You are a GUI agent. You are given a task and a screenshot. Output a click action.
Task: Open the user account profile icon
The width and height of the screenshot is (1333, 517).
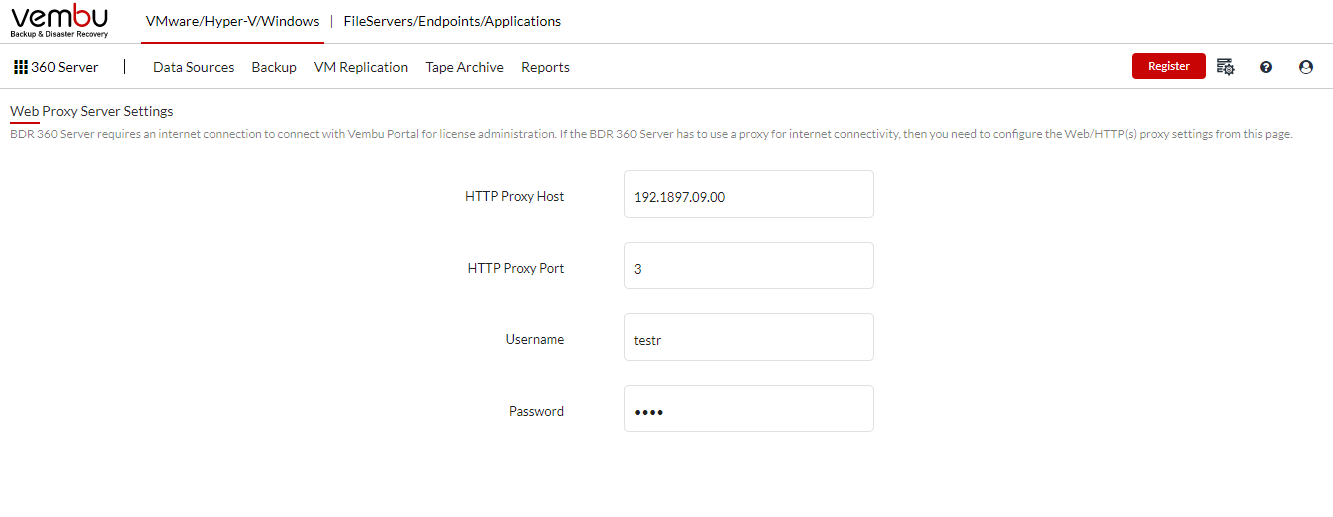coord(1305,67)
